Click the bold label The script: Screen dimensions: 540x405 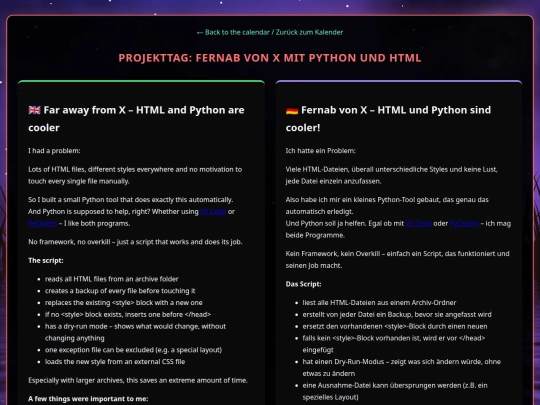(x=46, y=261)
